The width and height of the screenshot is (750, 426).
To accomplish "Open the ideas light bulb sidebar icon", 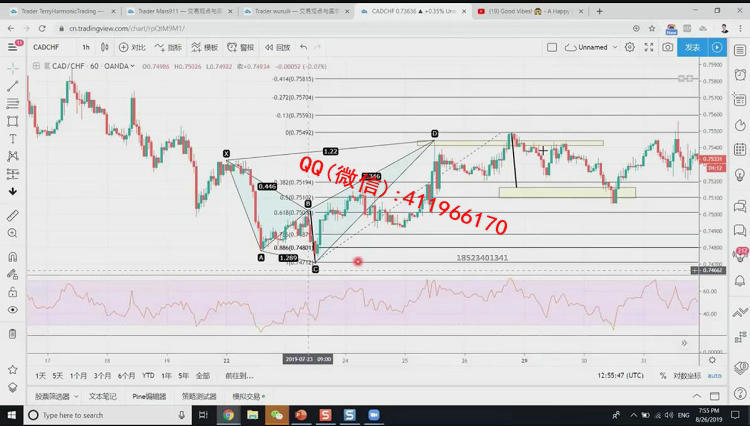I will coord(740,174).
